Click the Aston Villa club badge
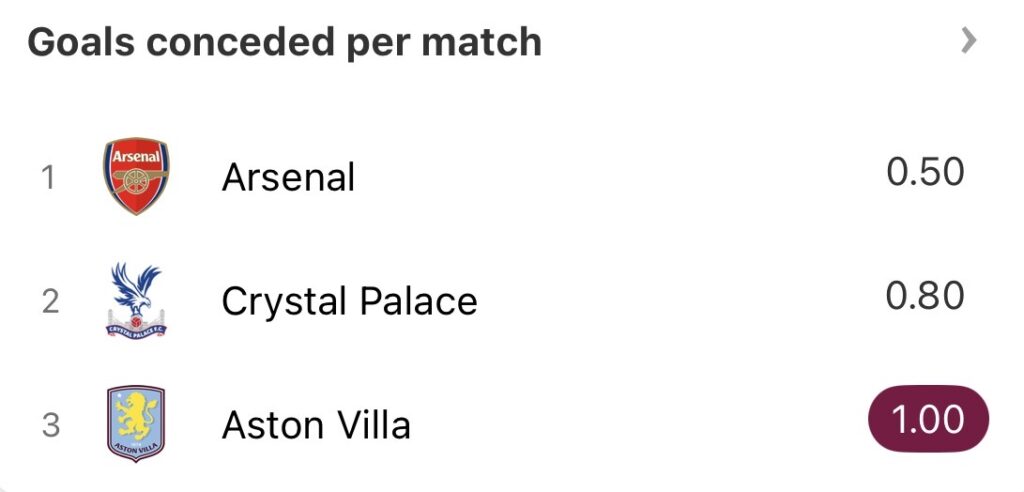The image size is (1024, 492). [136, 424]
